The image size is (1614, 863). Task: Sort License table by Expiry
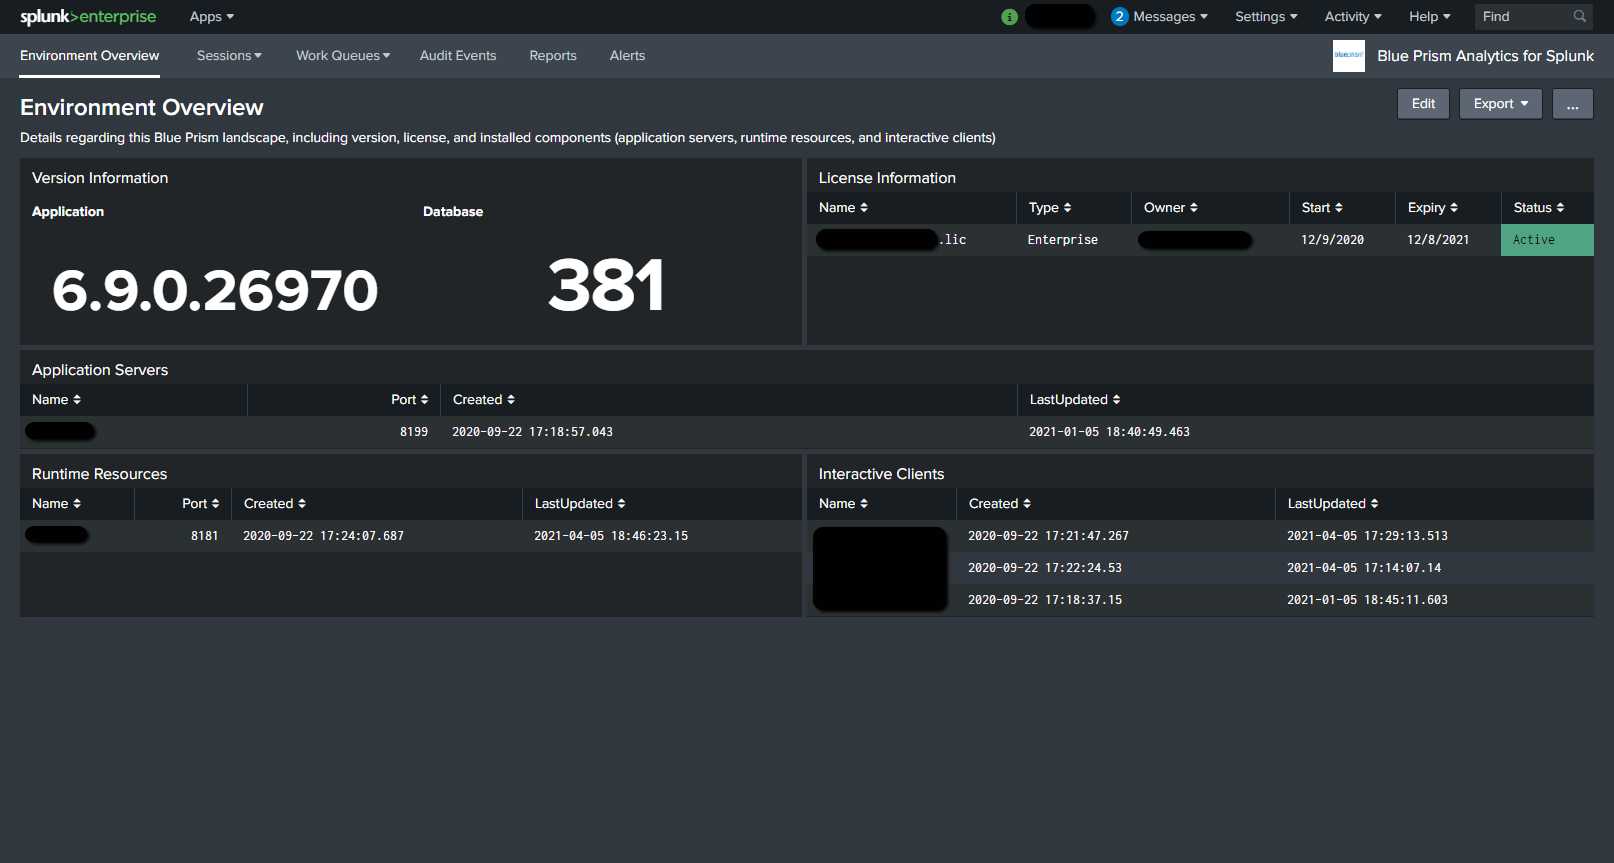pos(1432,208)
